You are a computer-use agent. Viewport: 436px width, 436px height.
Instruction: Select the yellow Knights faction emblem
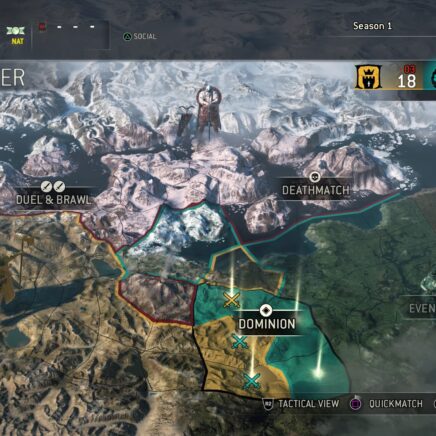(368, 78)
